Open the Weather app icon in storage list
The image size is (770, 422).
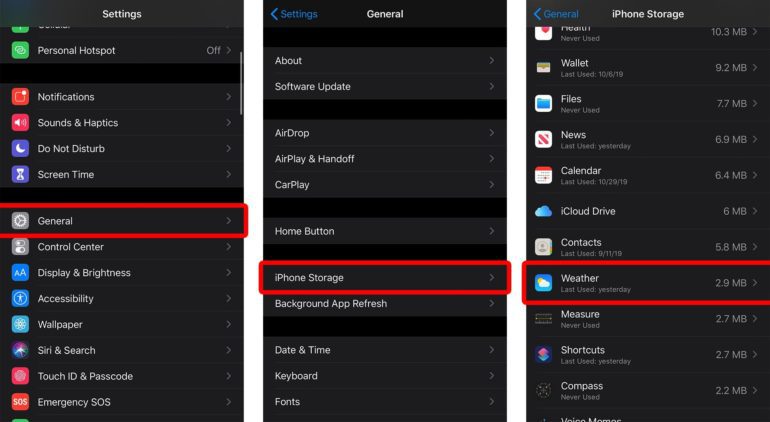point(543,283)
